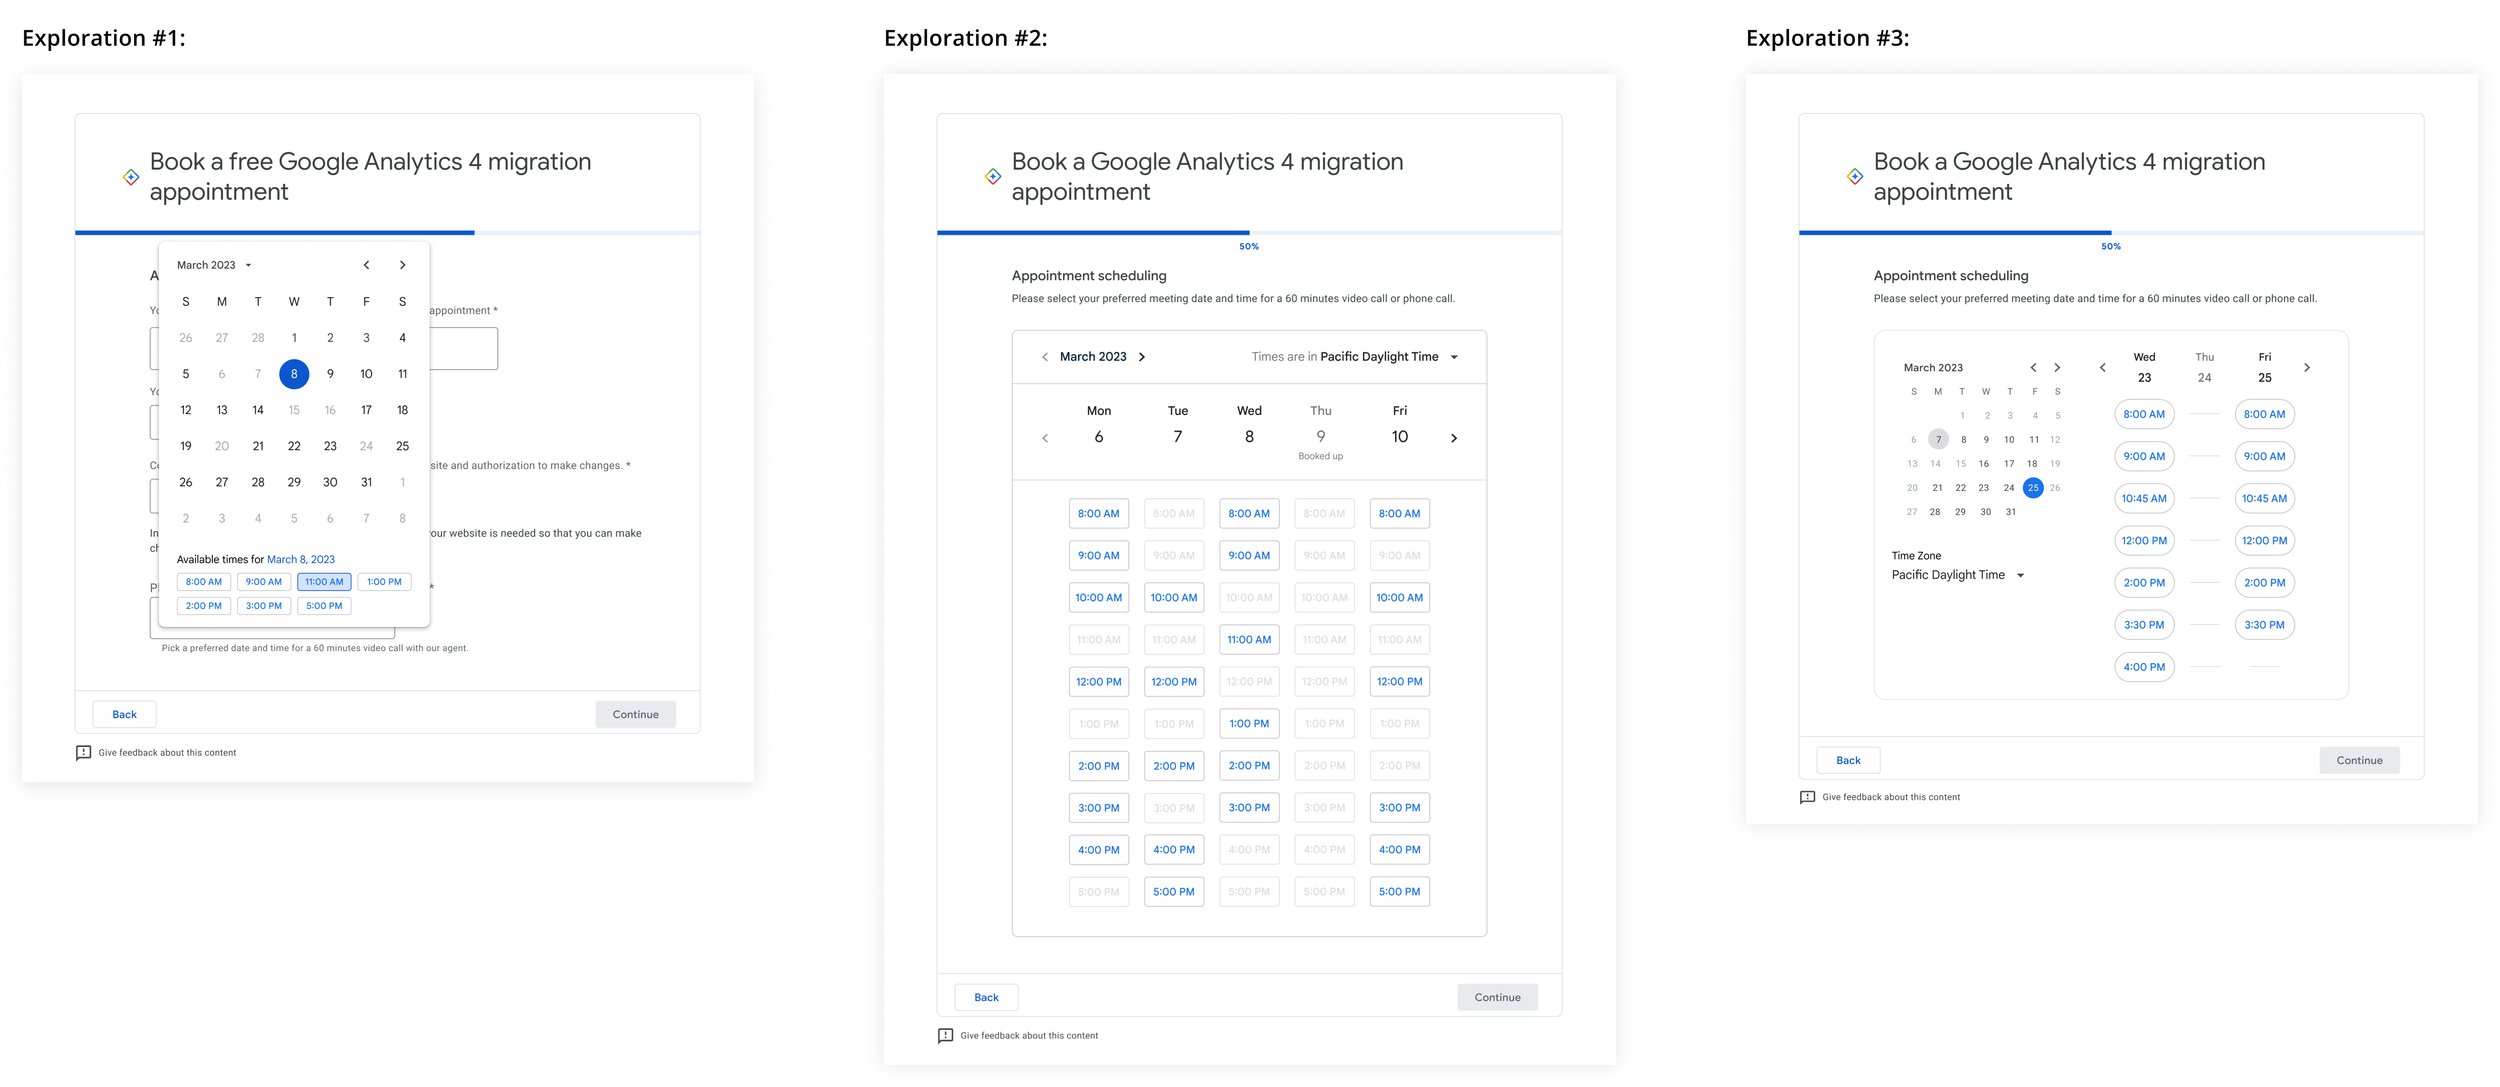This screenshot has width=2500, height=1087.
Task: Go to previous month in Exploration #3 mini calendar
Action: 2033,368
